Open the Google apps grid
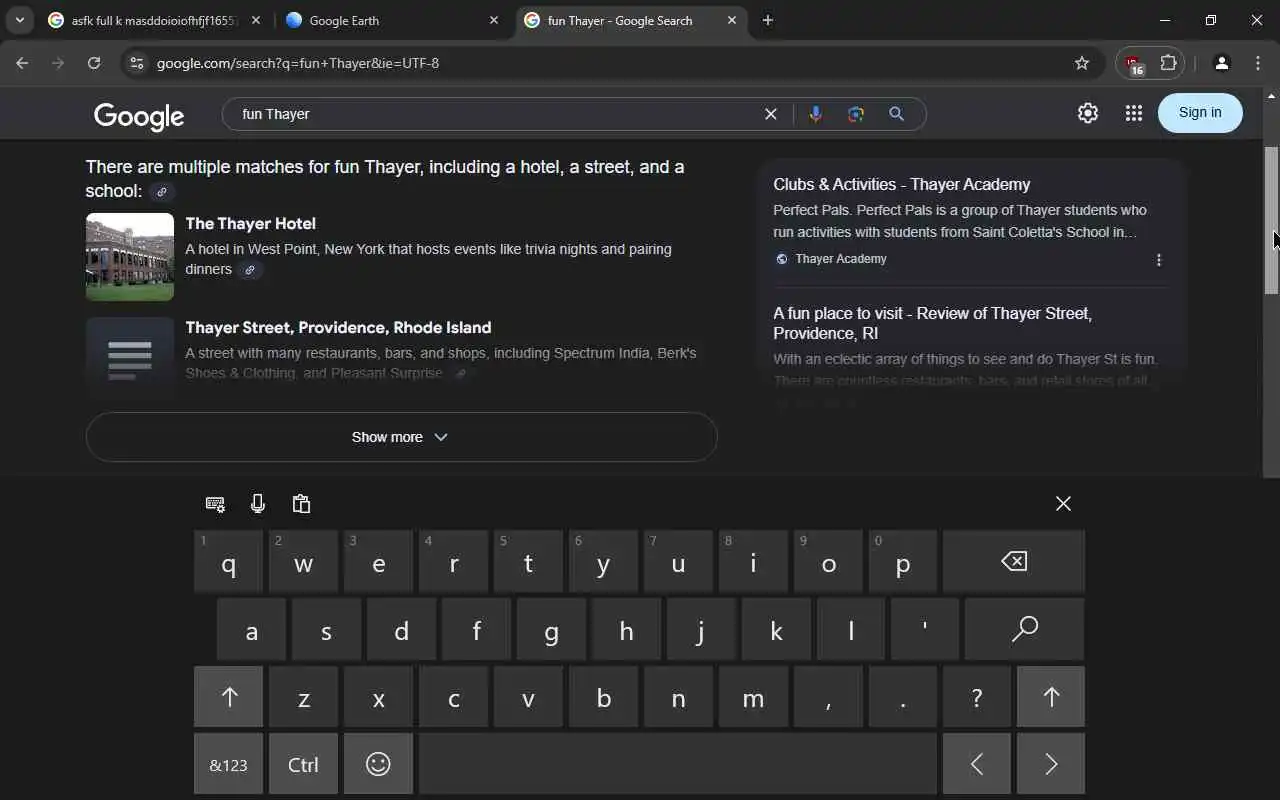Viewport: 1280px width, 800px height. [x=1133, y=113]
